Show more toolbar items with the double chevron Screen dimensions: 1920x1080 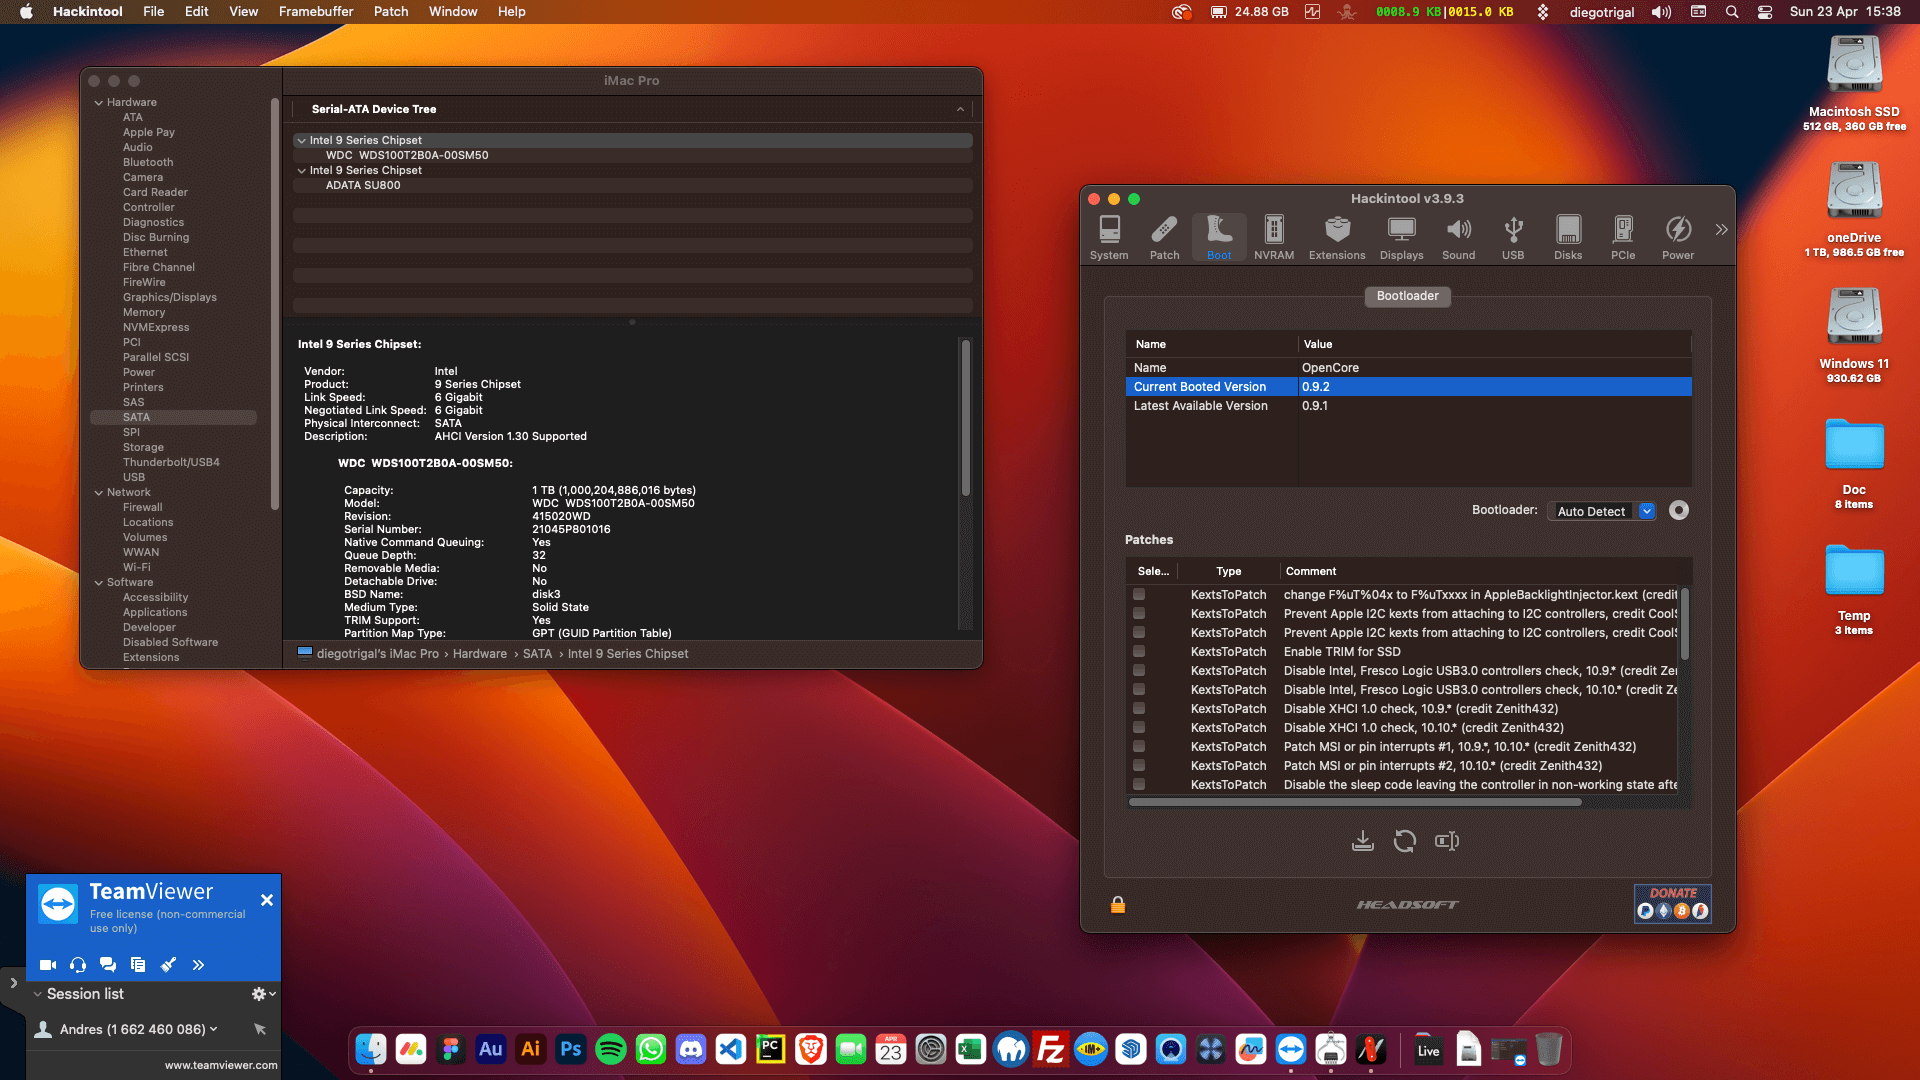point(1721,229)
